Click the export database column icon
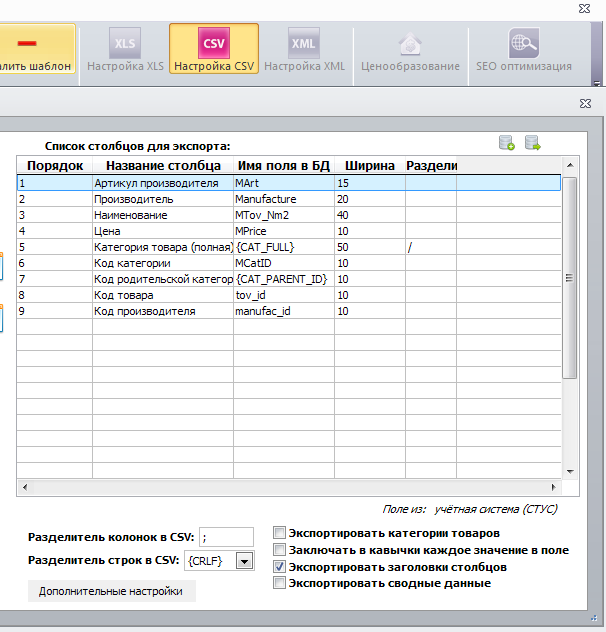Image resolution: width=606 pixels, height=632 pixels. click(x=533, y=143)
